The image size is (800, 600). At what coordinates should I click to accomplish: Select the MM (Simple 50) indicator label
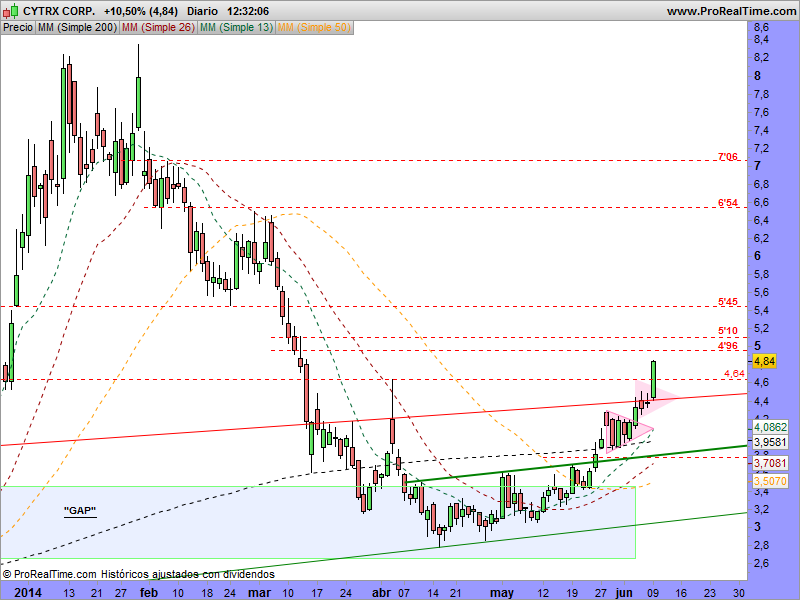pos(314,28)
